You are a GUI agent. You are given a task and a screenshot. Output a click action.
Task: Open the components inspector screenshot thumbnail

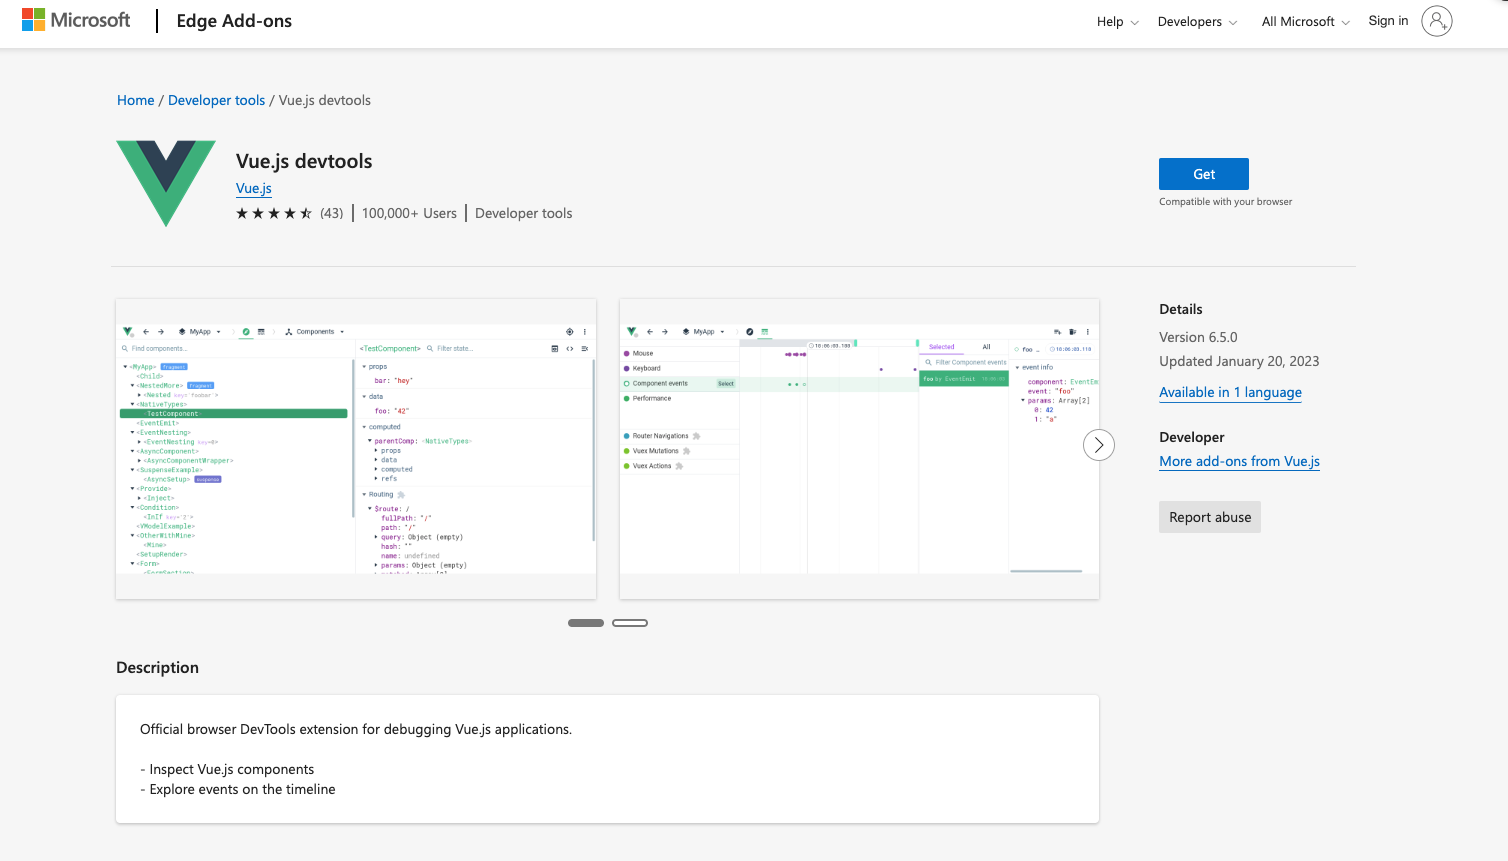coord(356,448)
